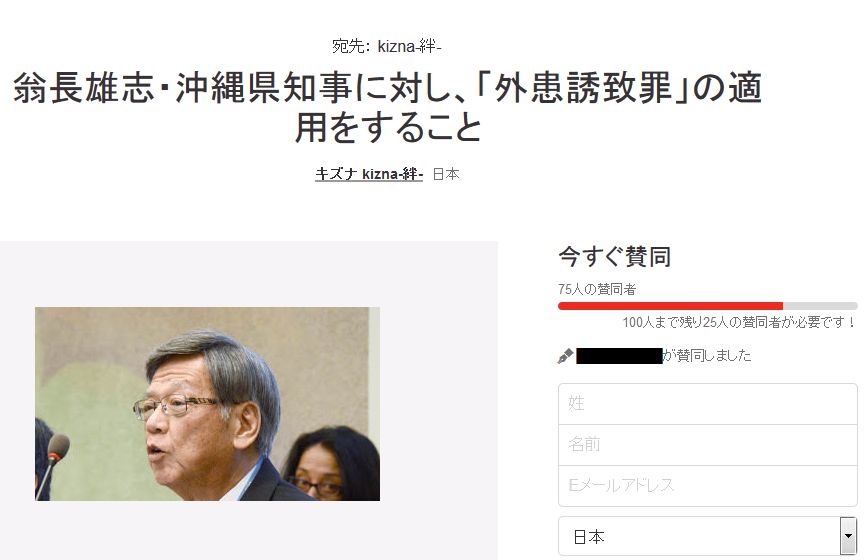Click the 今すぐ賛同 heading

point(614,257)
